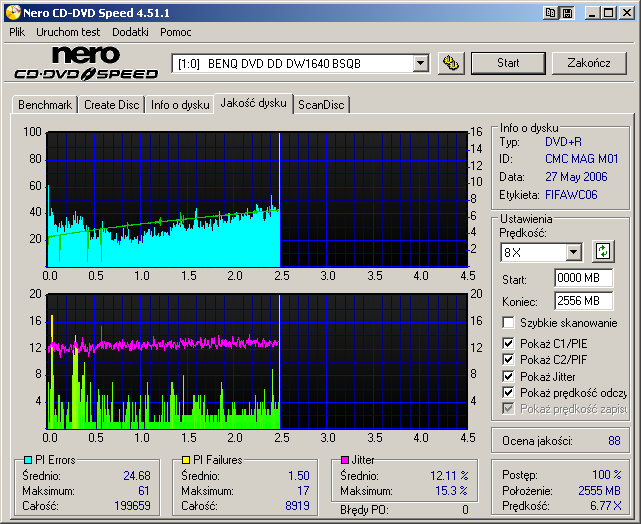Click the yellow PI Failures legend swatch
Screen dimensions: 641x524
186,460
